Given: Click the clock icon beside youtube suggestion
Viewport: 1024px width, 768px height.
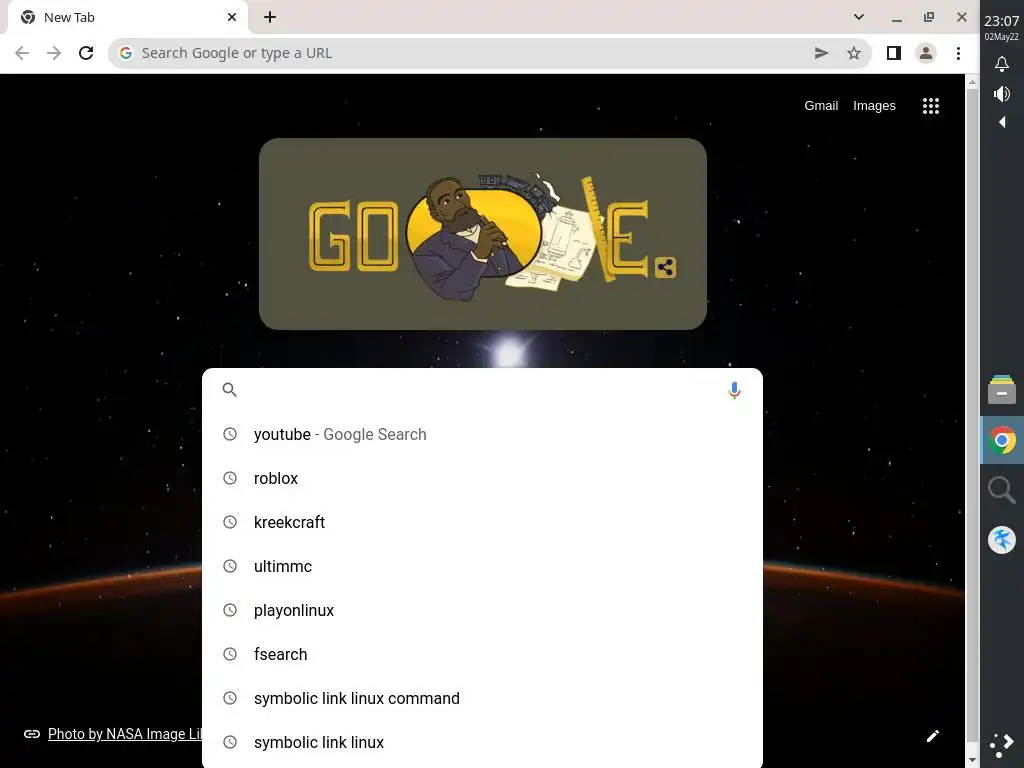Looking at the screenshot, I should coord(230,434).
